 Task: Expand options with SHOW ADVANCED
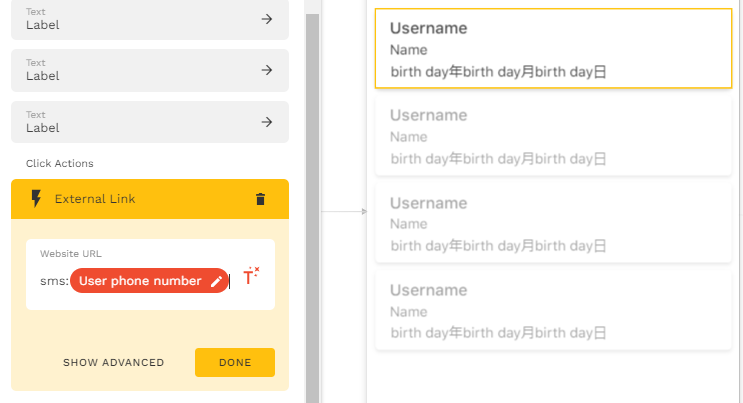click(114, 363)
